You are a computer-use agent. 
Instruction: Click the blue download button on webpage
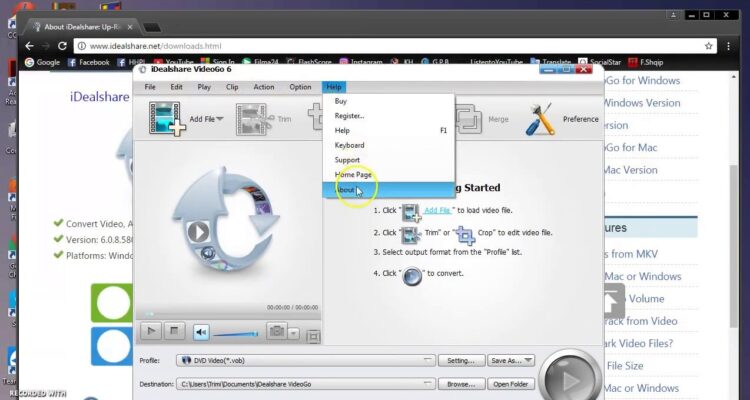click(x=112, y=346)
